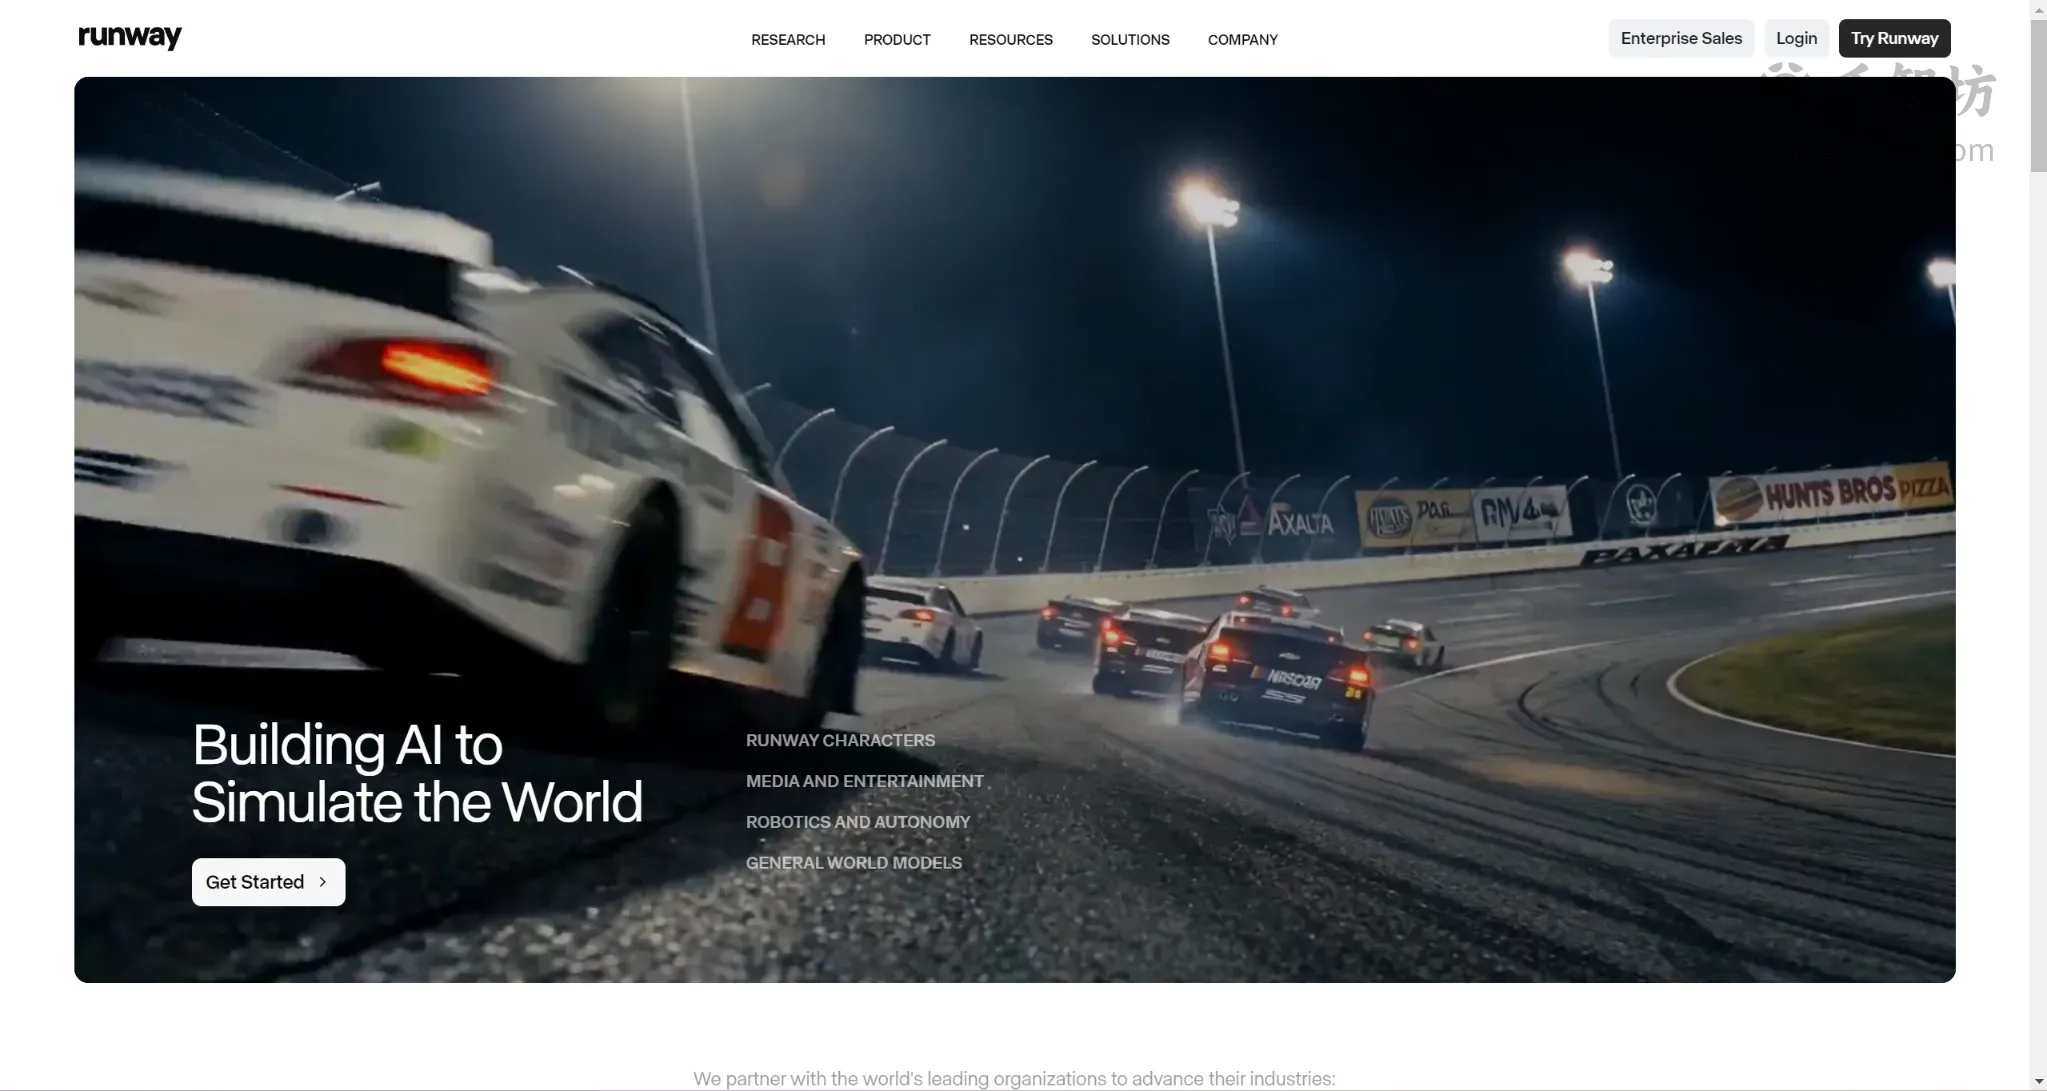The image size is (2047, 1091).
Task: Click the scrollbar down arrow
Action: [x=2038, y=1081]
